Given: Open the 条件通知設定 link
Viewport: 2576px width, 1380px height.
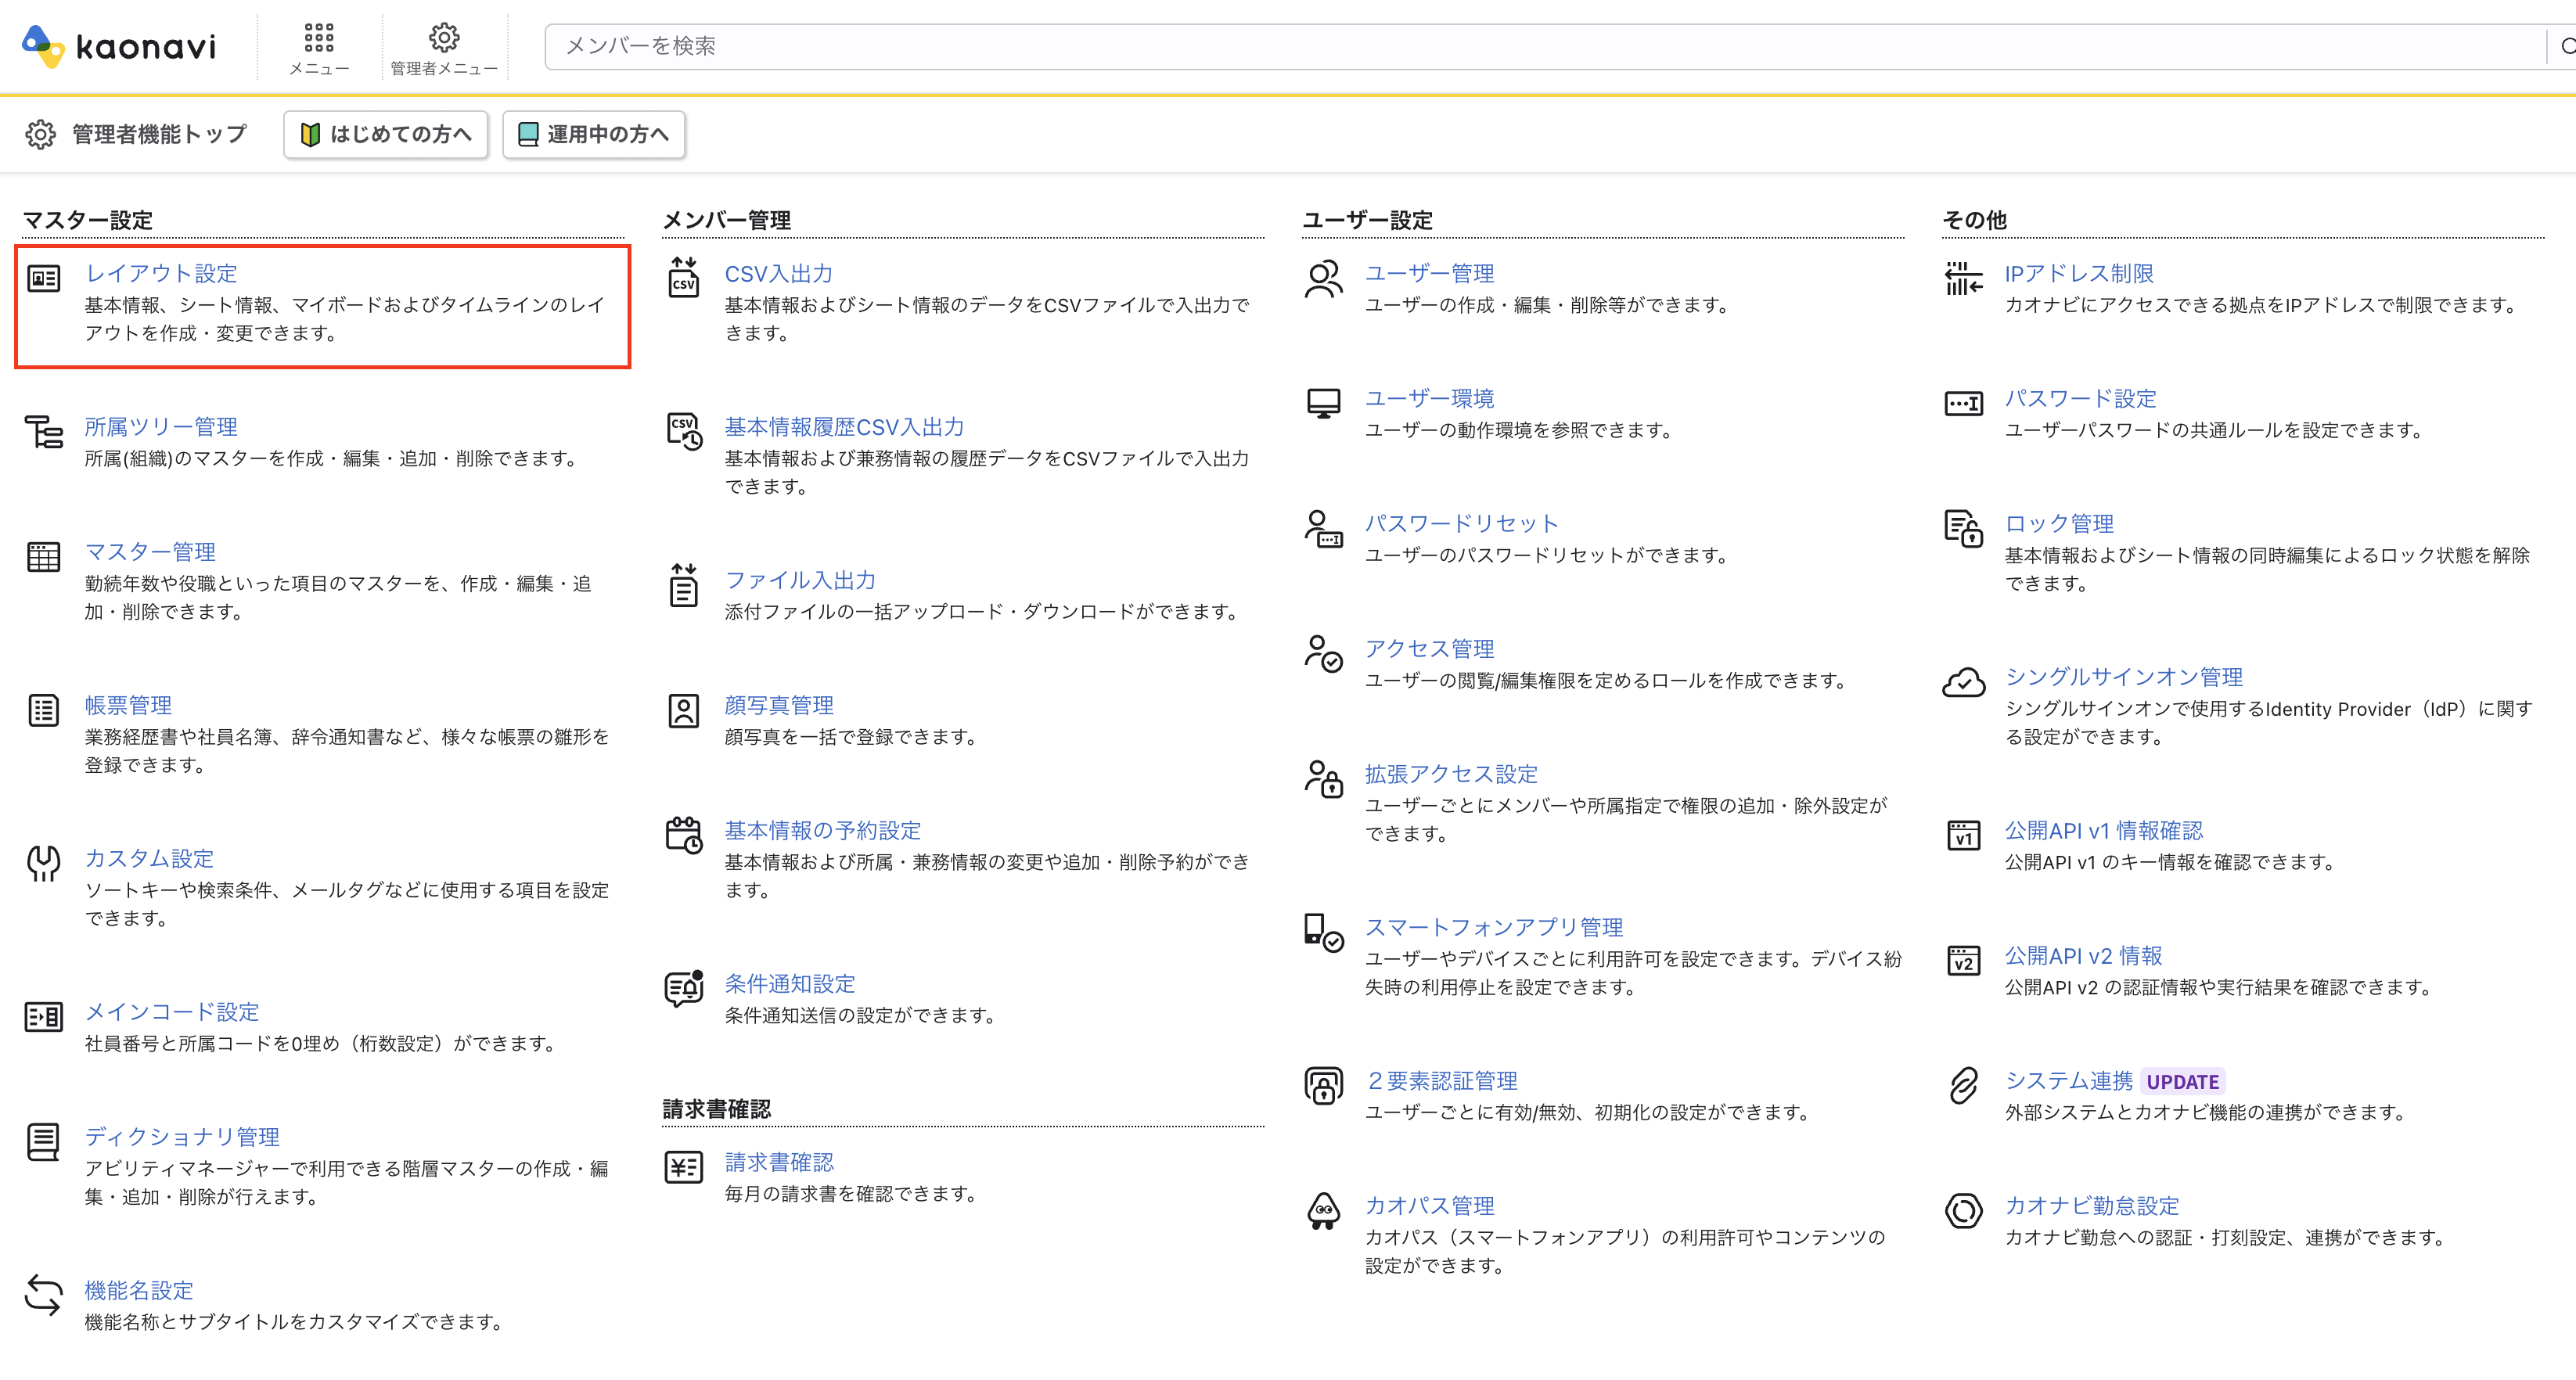Looking at the screenshot, I should pyautogui.click(x=790, y=984).
